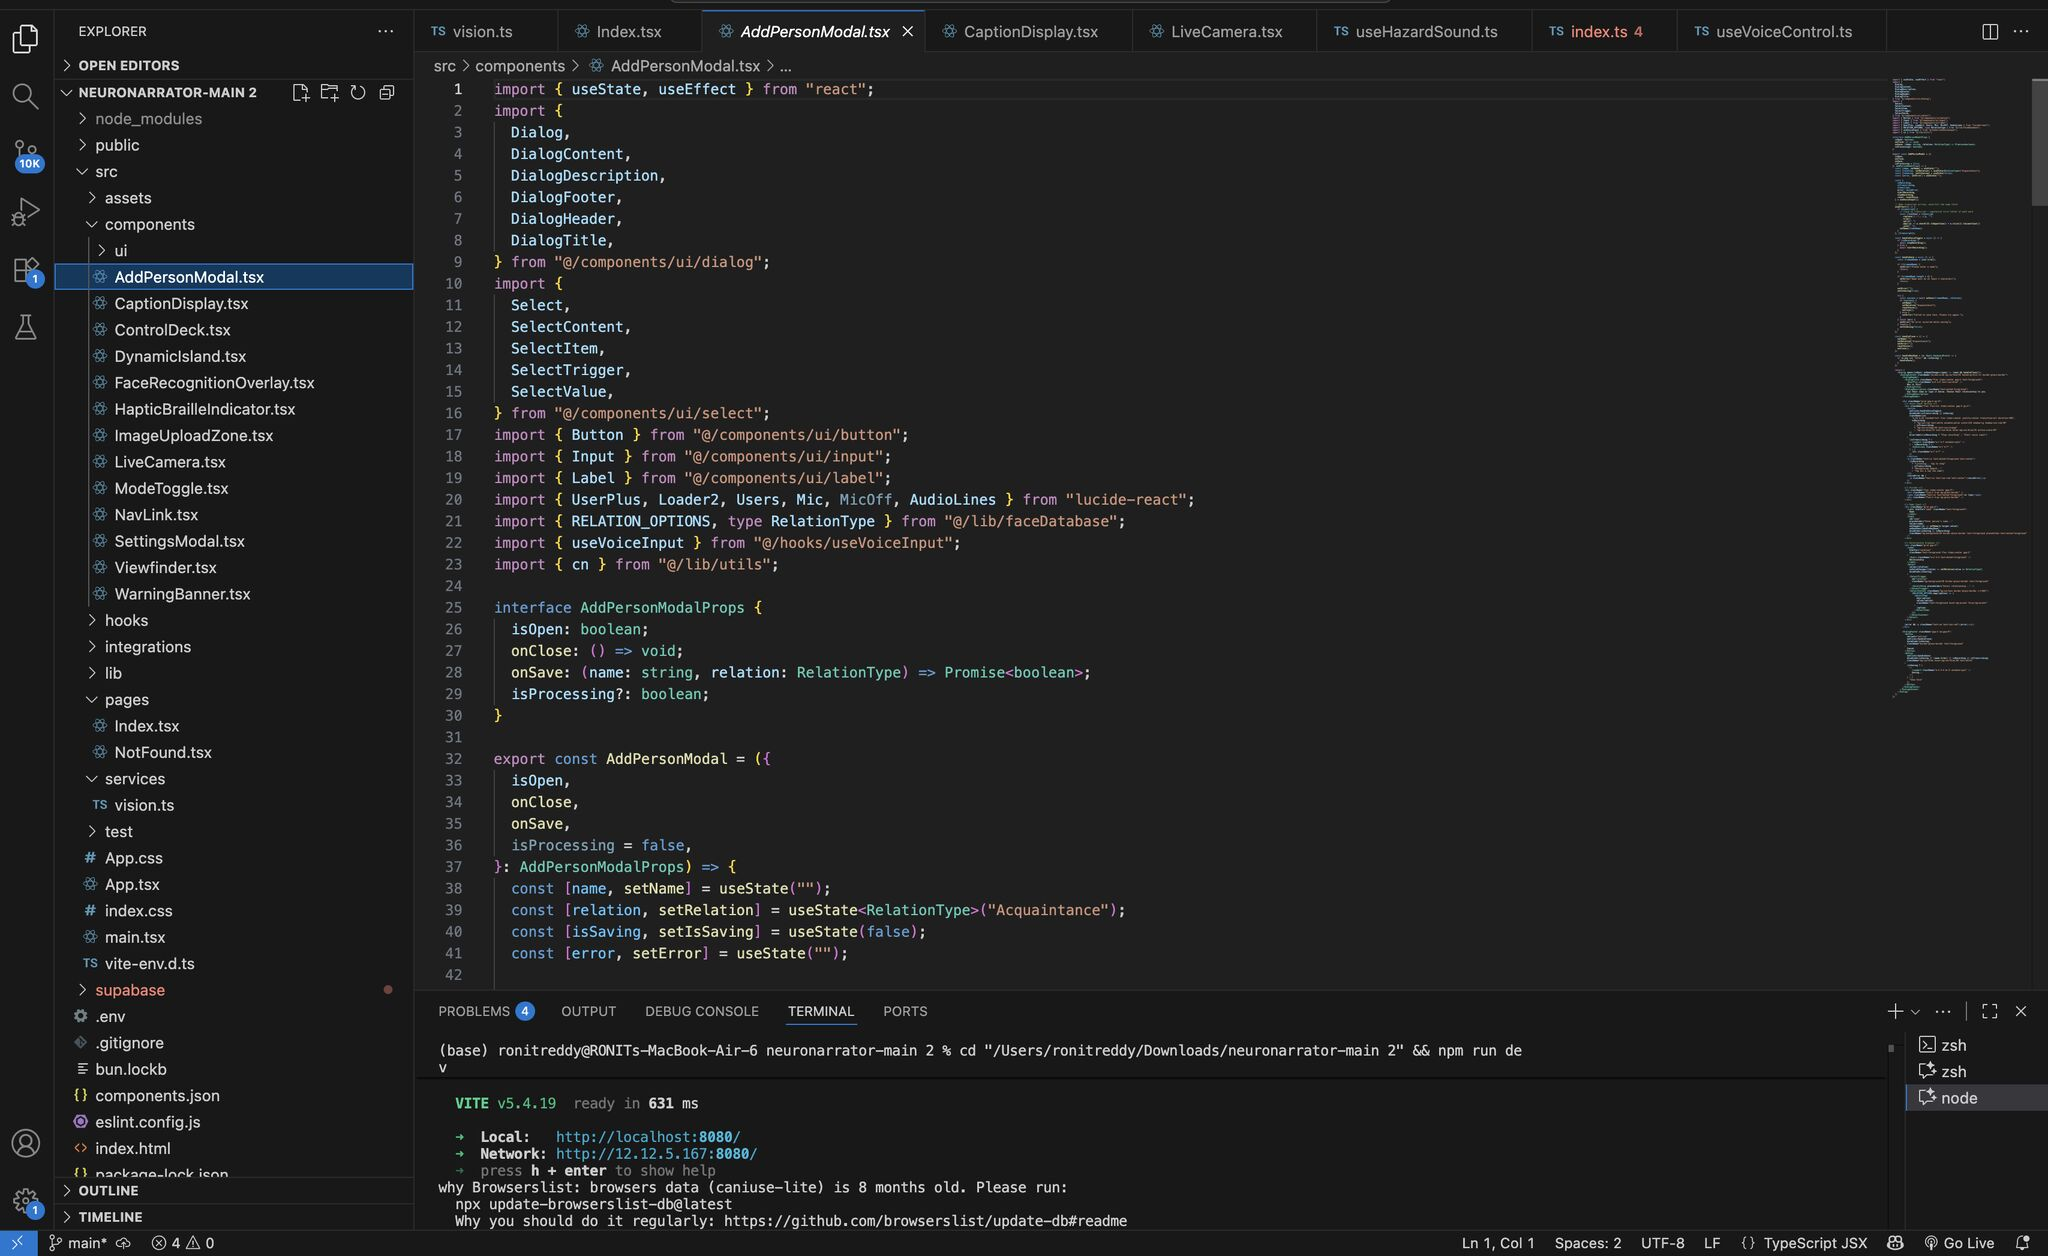Expand the hooks folder

click(126, 620)
